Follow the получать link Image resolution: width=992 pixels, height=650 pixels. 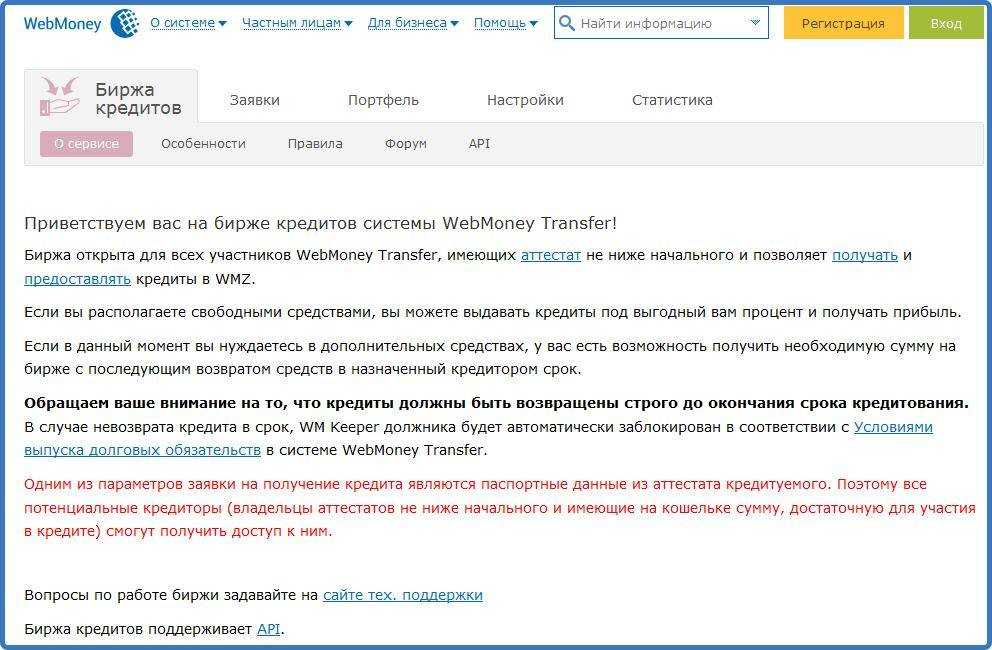tap(864, 255)
